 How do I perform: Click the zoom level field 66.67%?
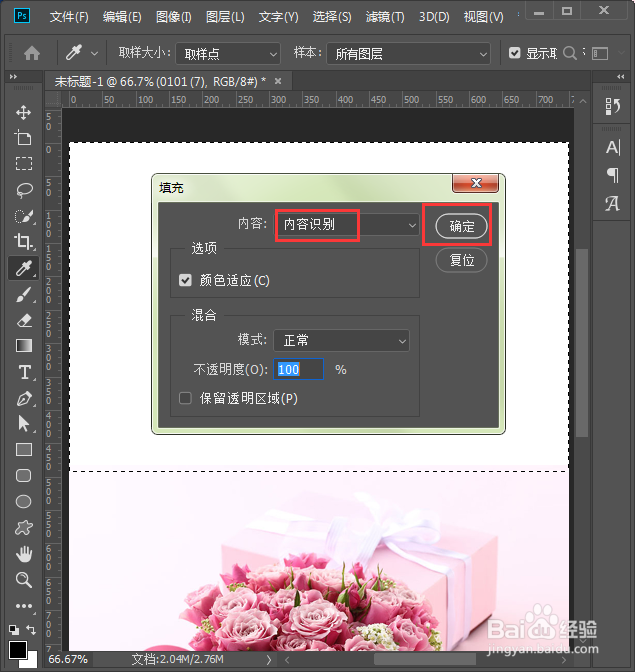[x=68, y=659]
